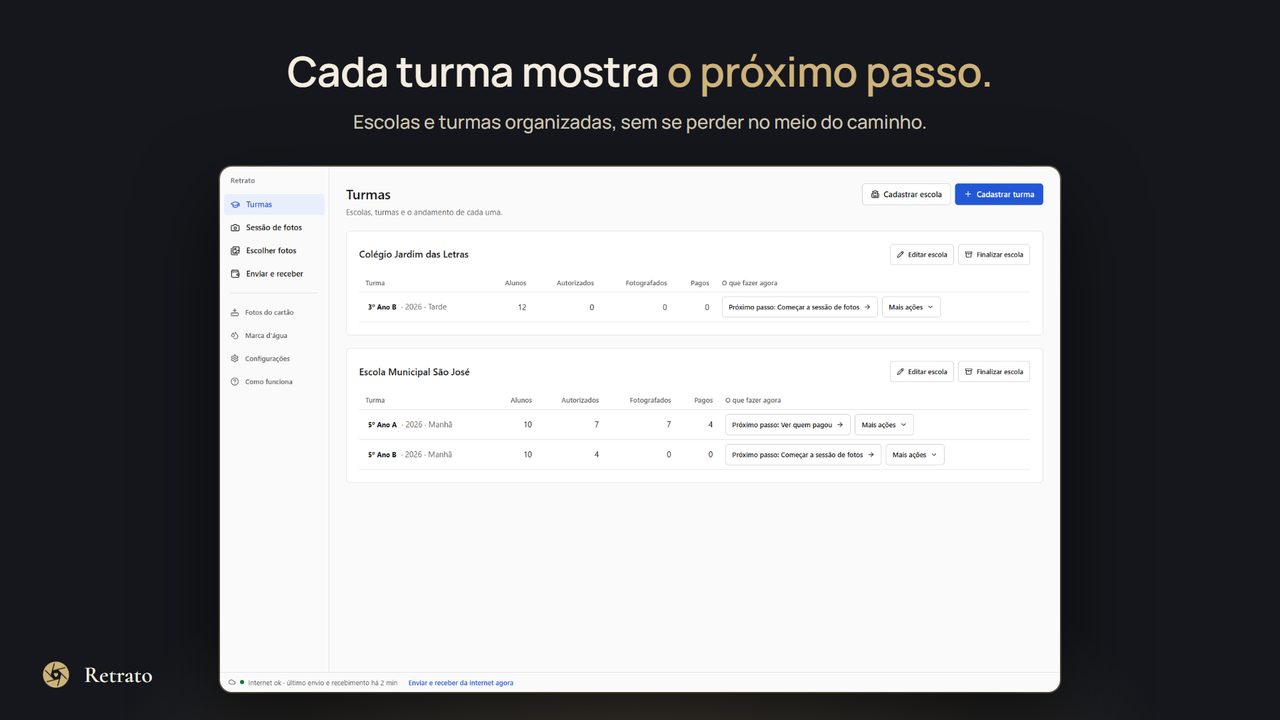Click Editar escola for Escola Municipal São José
Viewport: 1280px width, 720px height.
(x=922, y=371)
